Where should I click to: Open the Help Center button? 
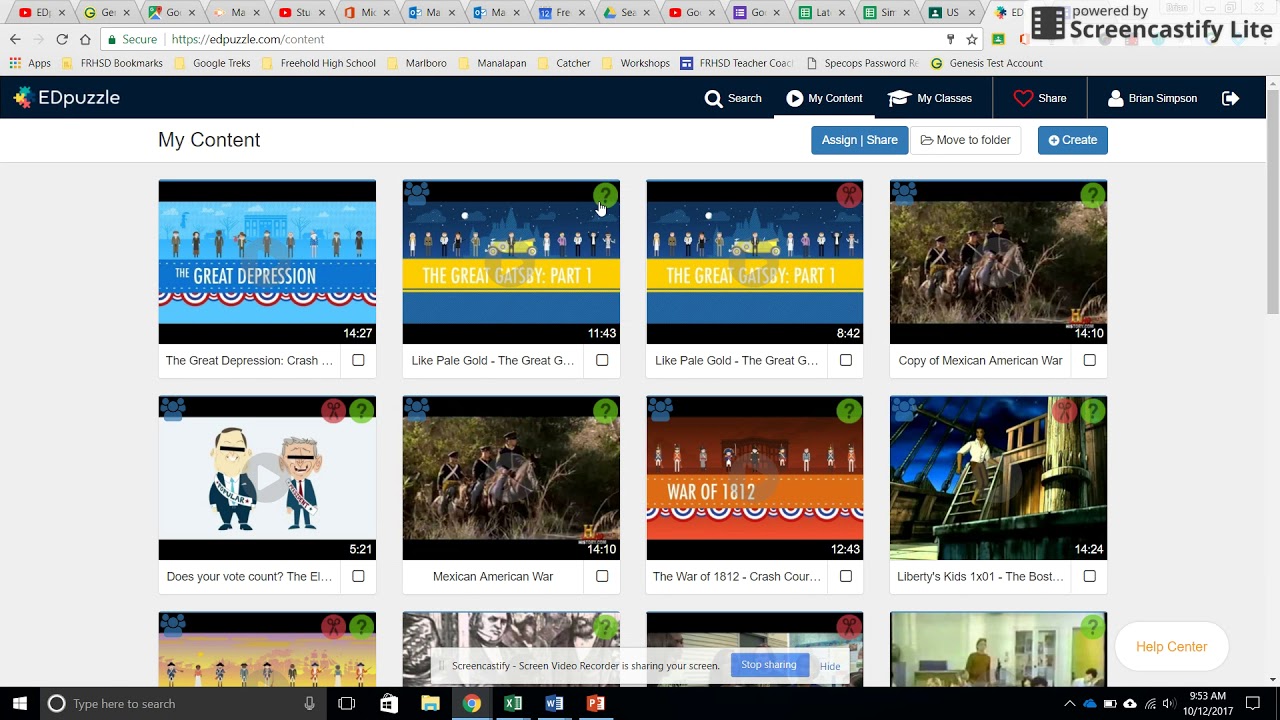(1171, 647)
